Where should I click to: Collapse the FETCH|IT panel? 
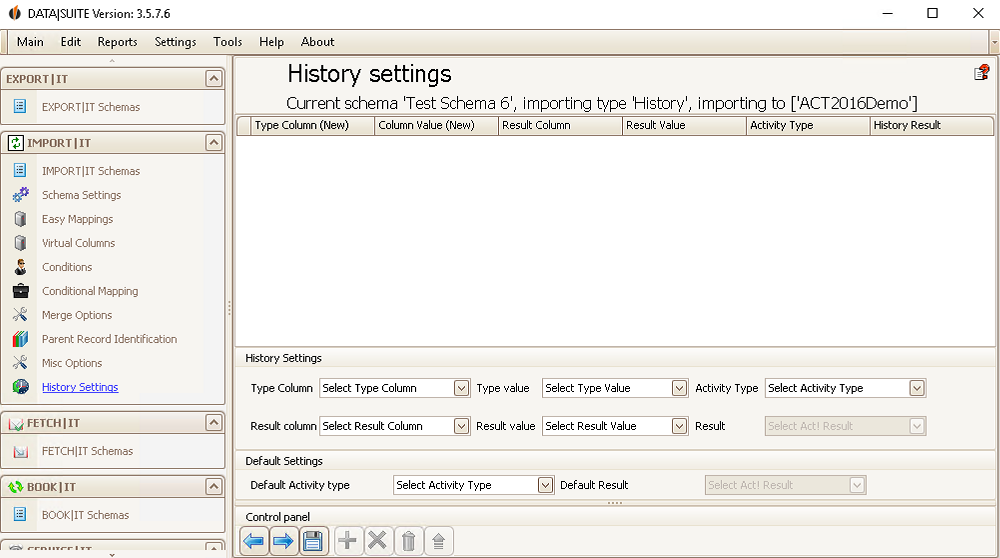point(214,422)
